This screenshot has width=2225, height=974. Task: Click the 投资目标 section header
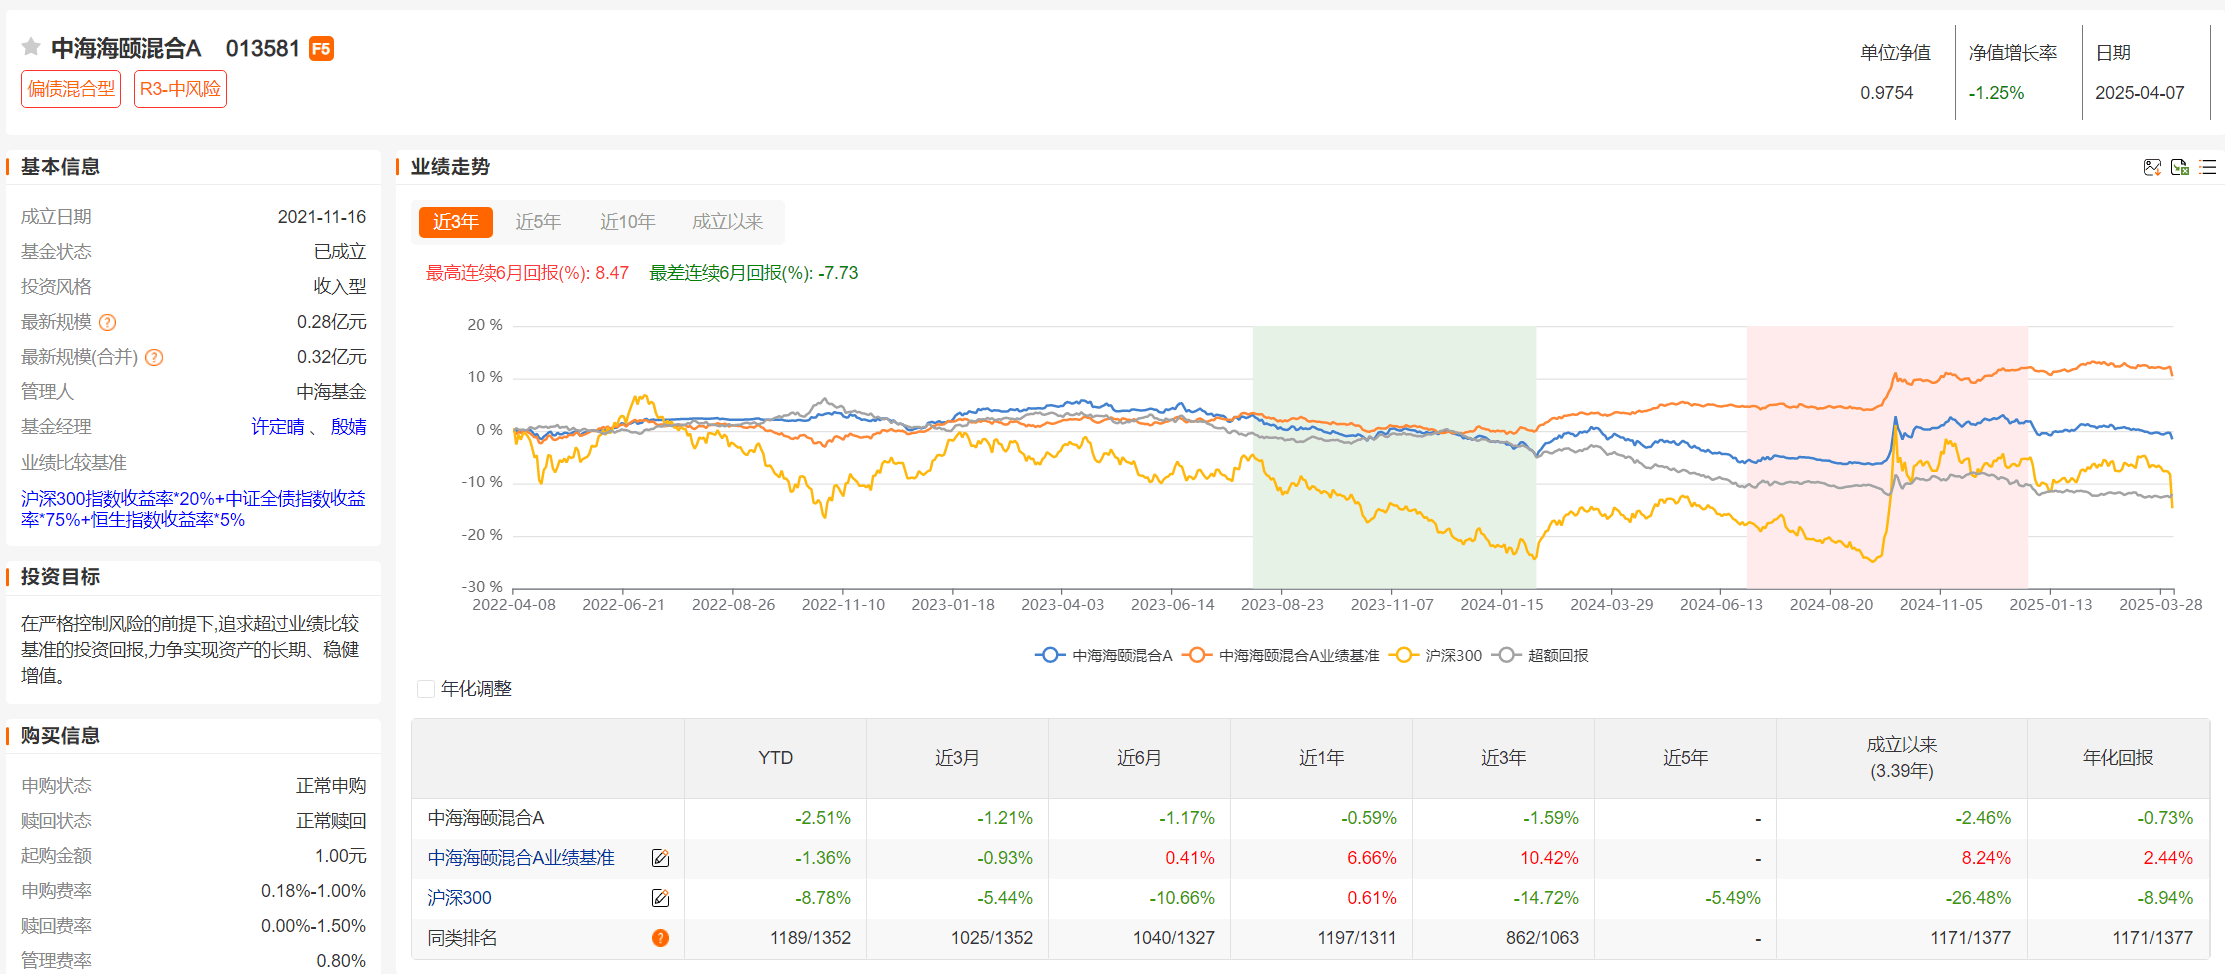pos(60,577)
